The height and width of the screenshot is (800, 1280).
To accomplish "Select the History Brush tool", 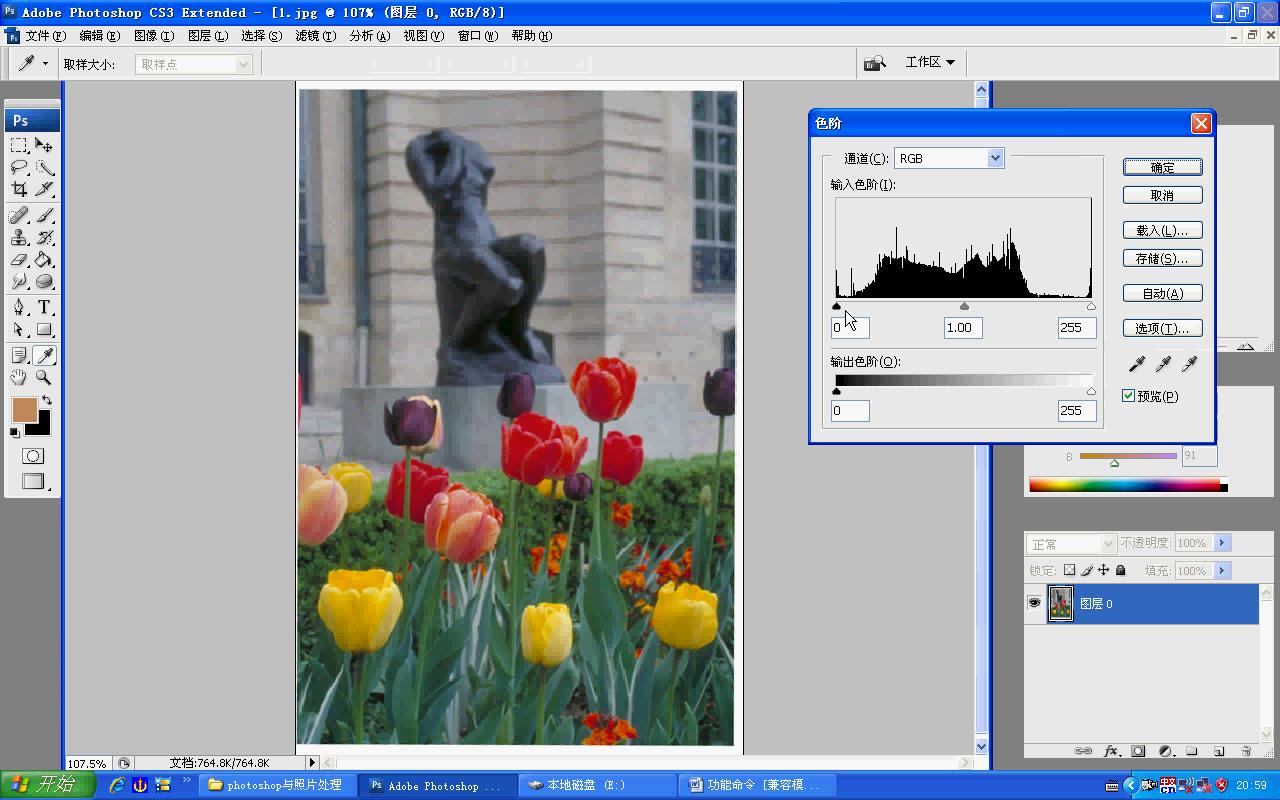I will coord(44,237).
